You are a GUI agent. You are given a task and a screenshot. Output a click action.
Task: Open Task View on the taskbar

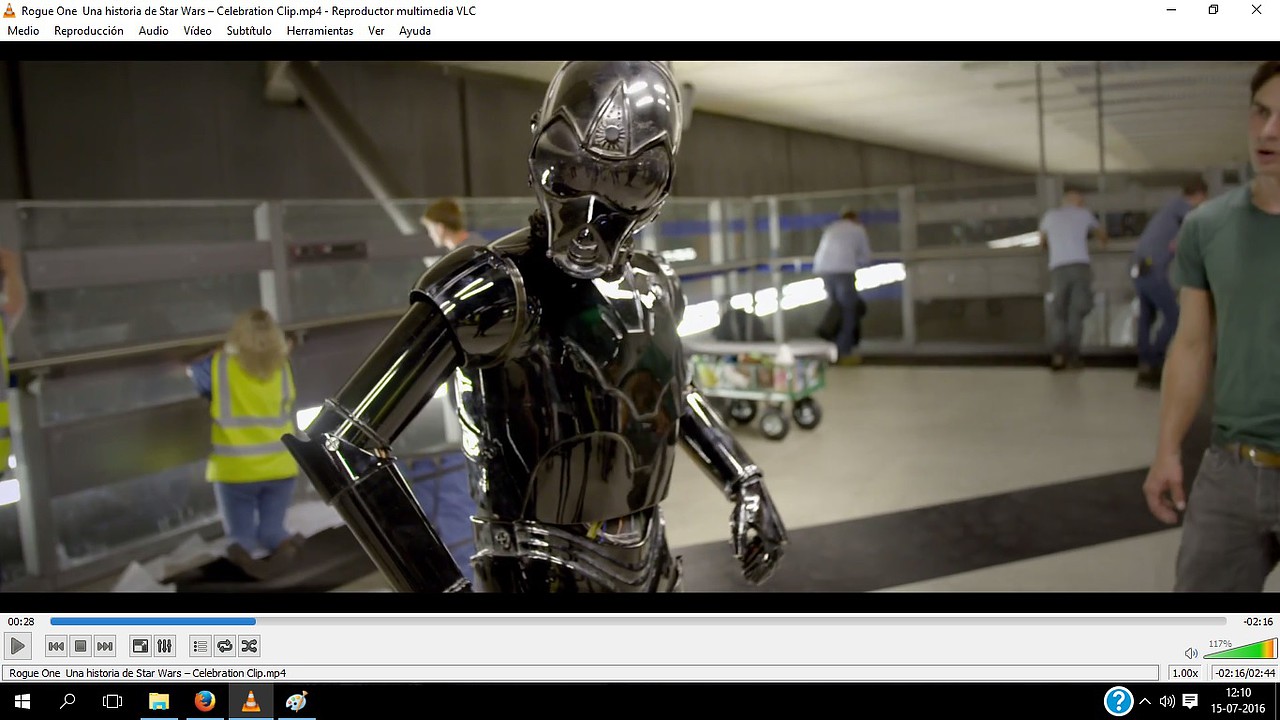pos(113,701)
